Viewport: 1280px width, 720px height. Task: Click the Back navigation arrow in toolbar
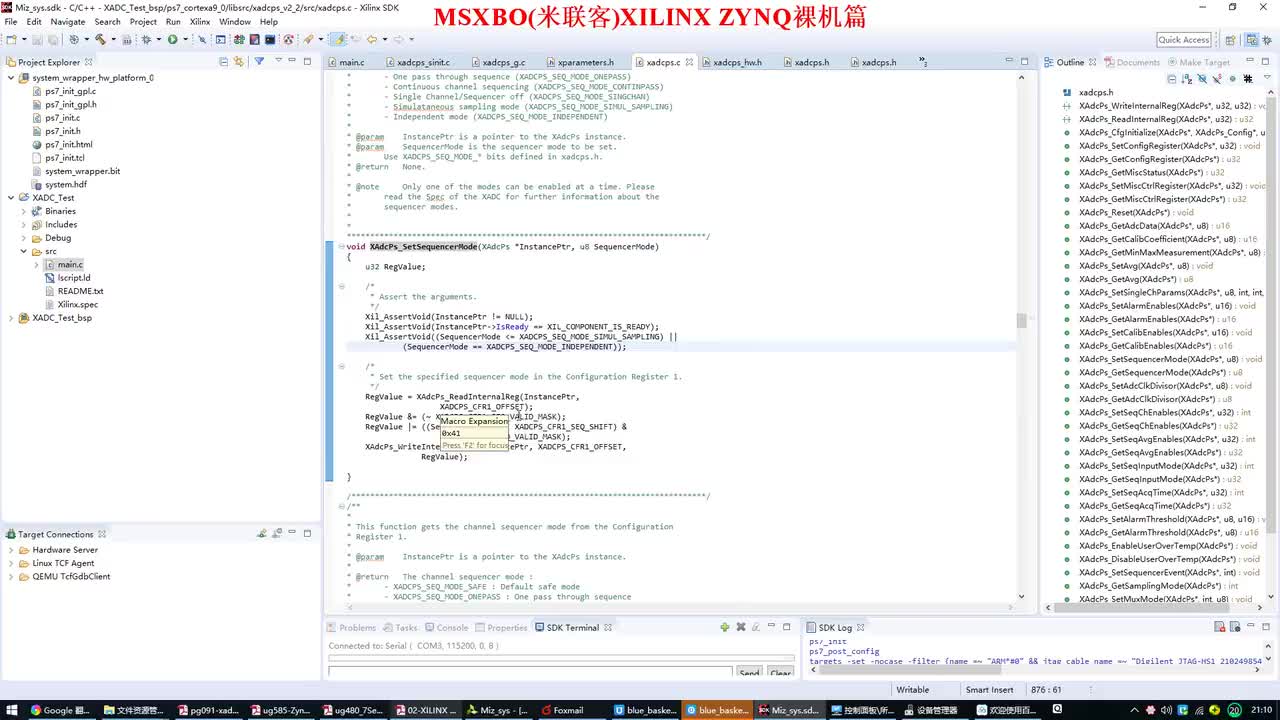click(371, 40)
